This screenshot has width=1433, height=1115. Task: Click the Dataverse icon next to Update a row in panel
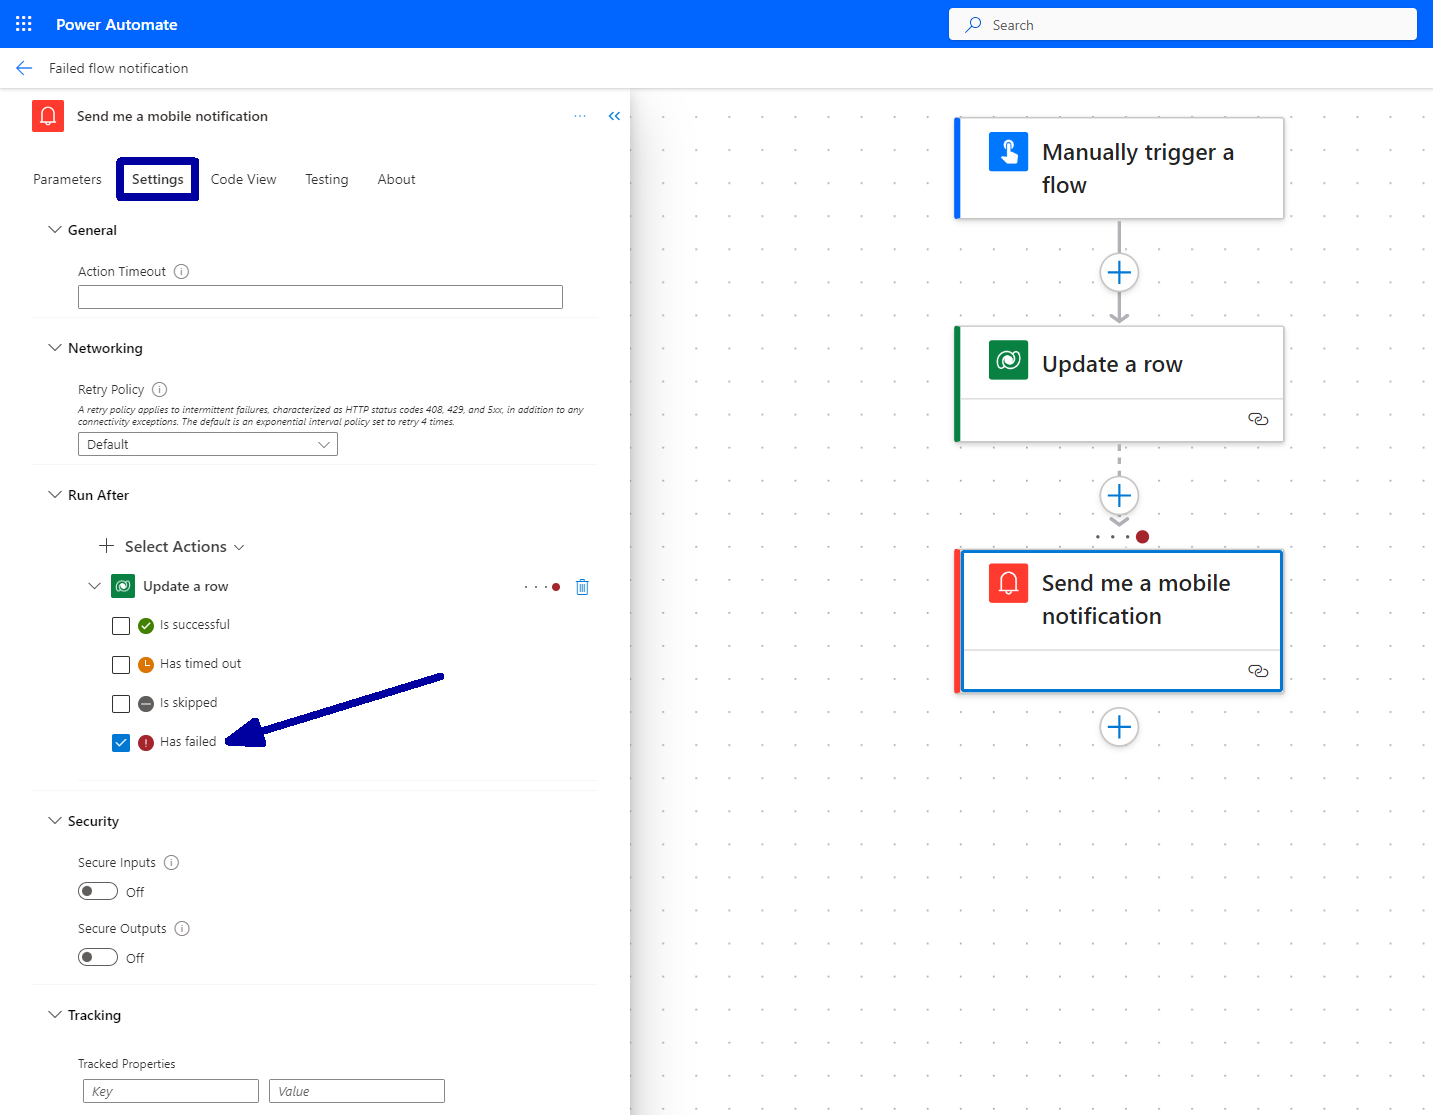pyautogui.click(x=123, y=586)
